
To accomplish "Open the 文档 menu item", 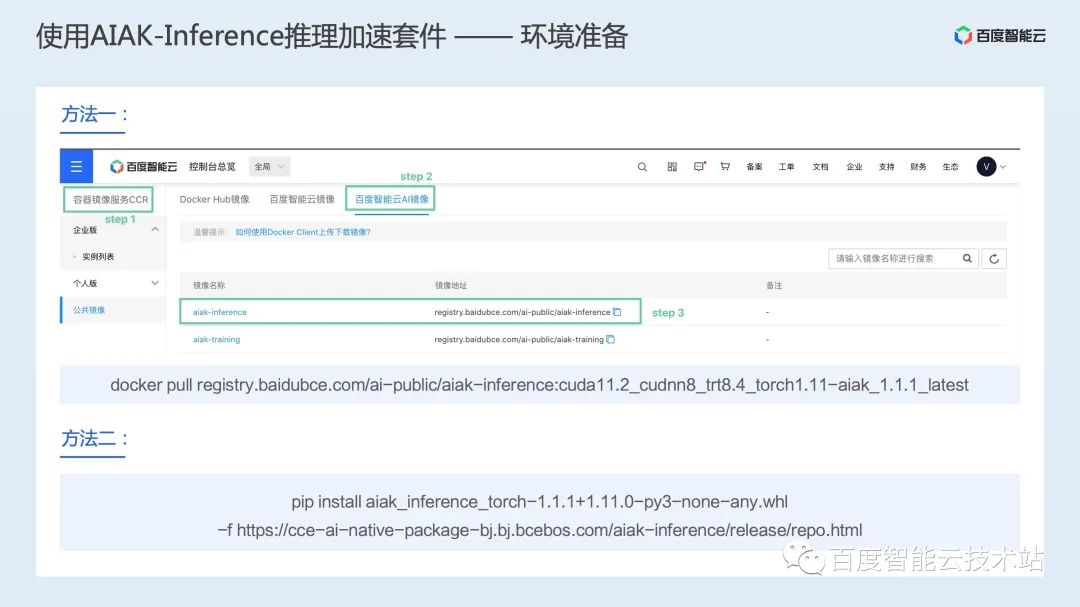I will [820, 167].
